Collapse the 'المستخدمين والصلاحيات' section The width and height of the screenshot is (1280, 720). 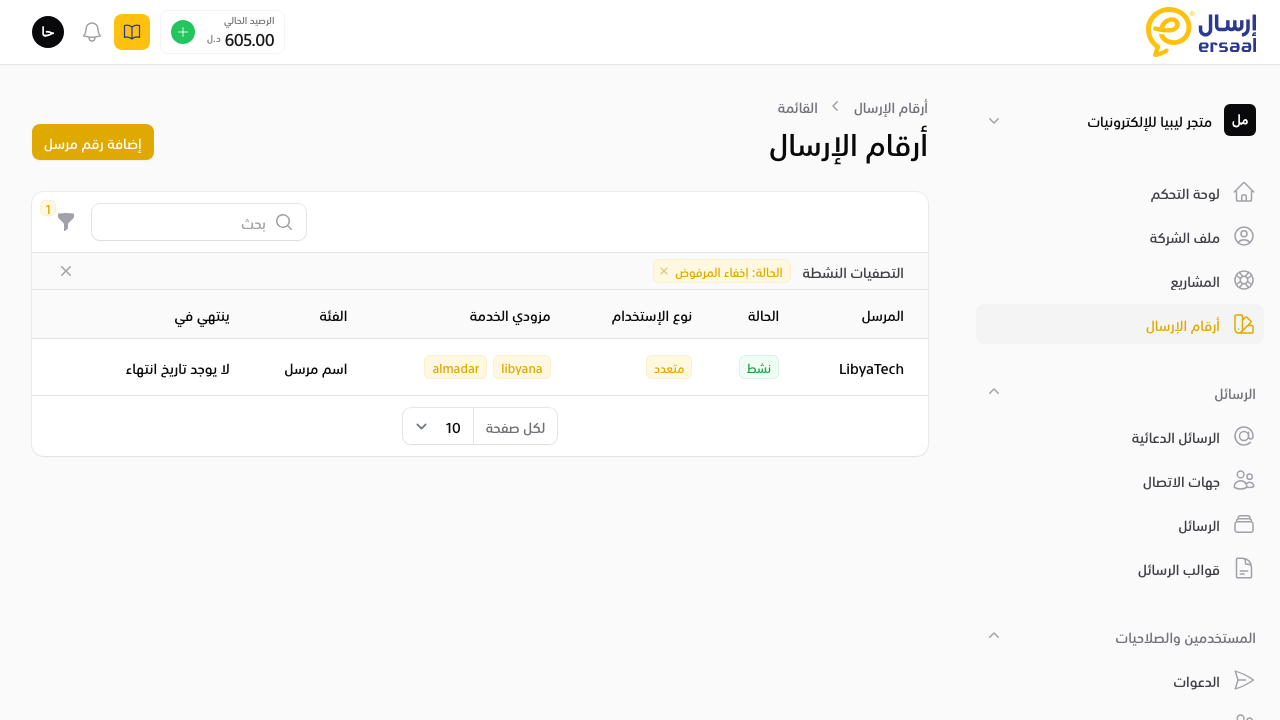[x=994, y=635]
